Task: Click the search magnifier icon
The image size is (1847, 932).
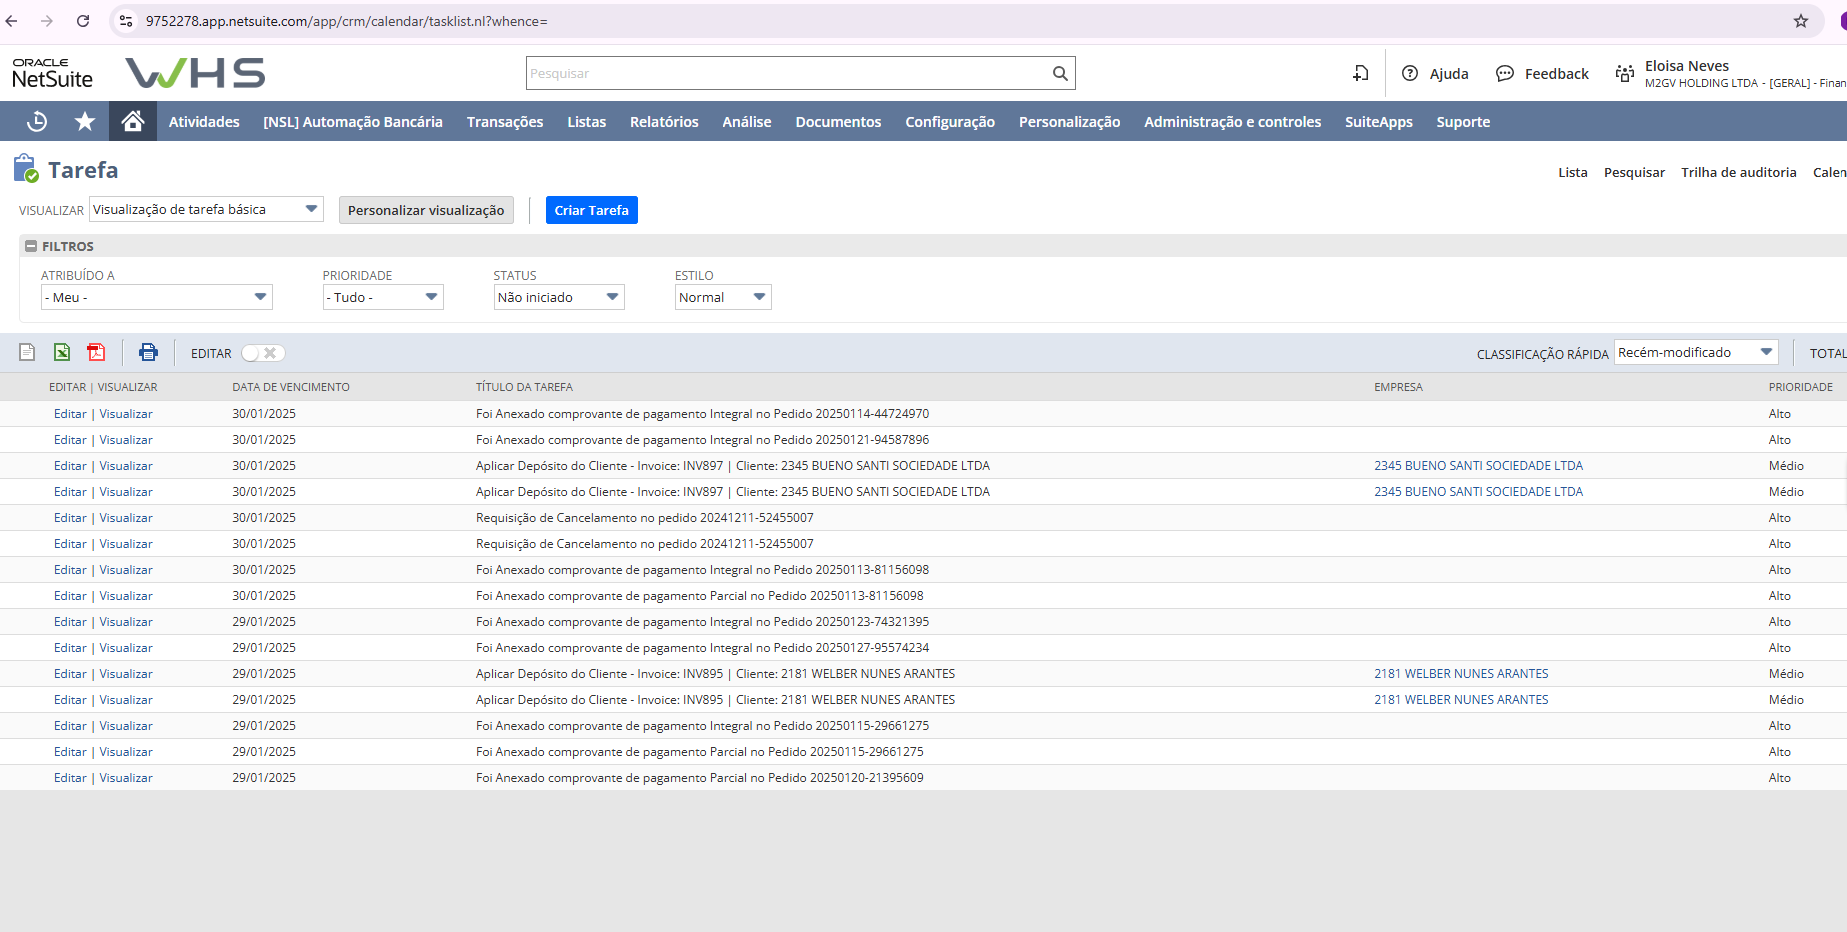Action: [1060, 73]
